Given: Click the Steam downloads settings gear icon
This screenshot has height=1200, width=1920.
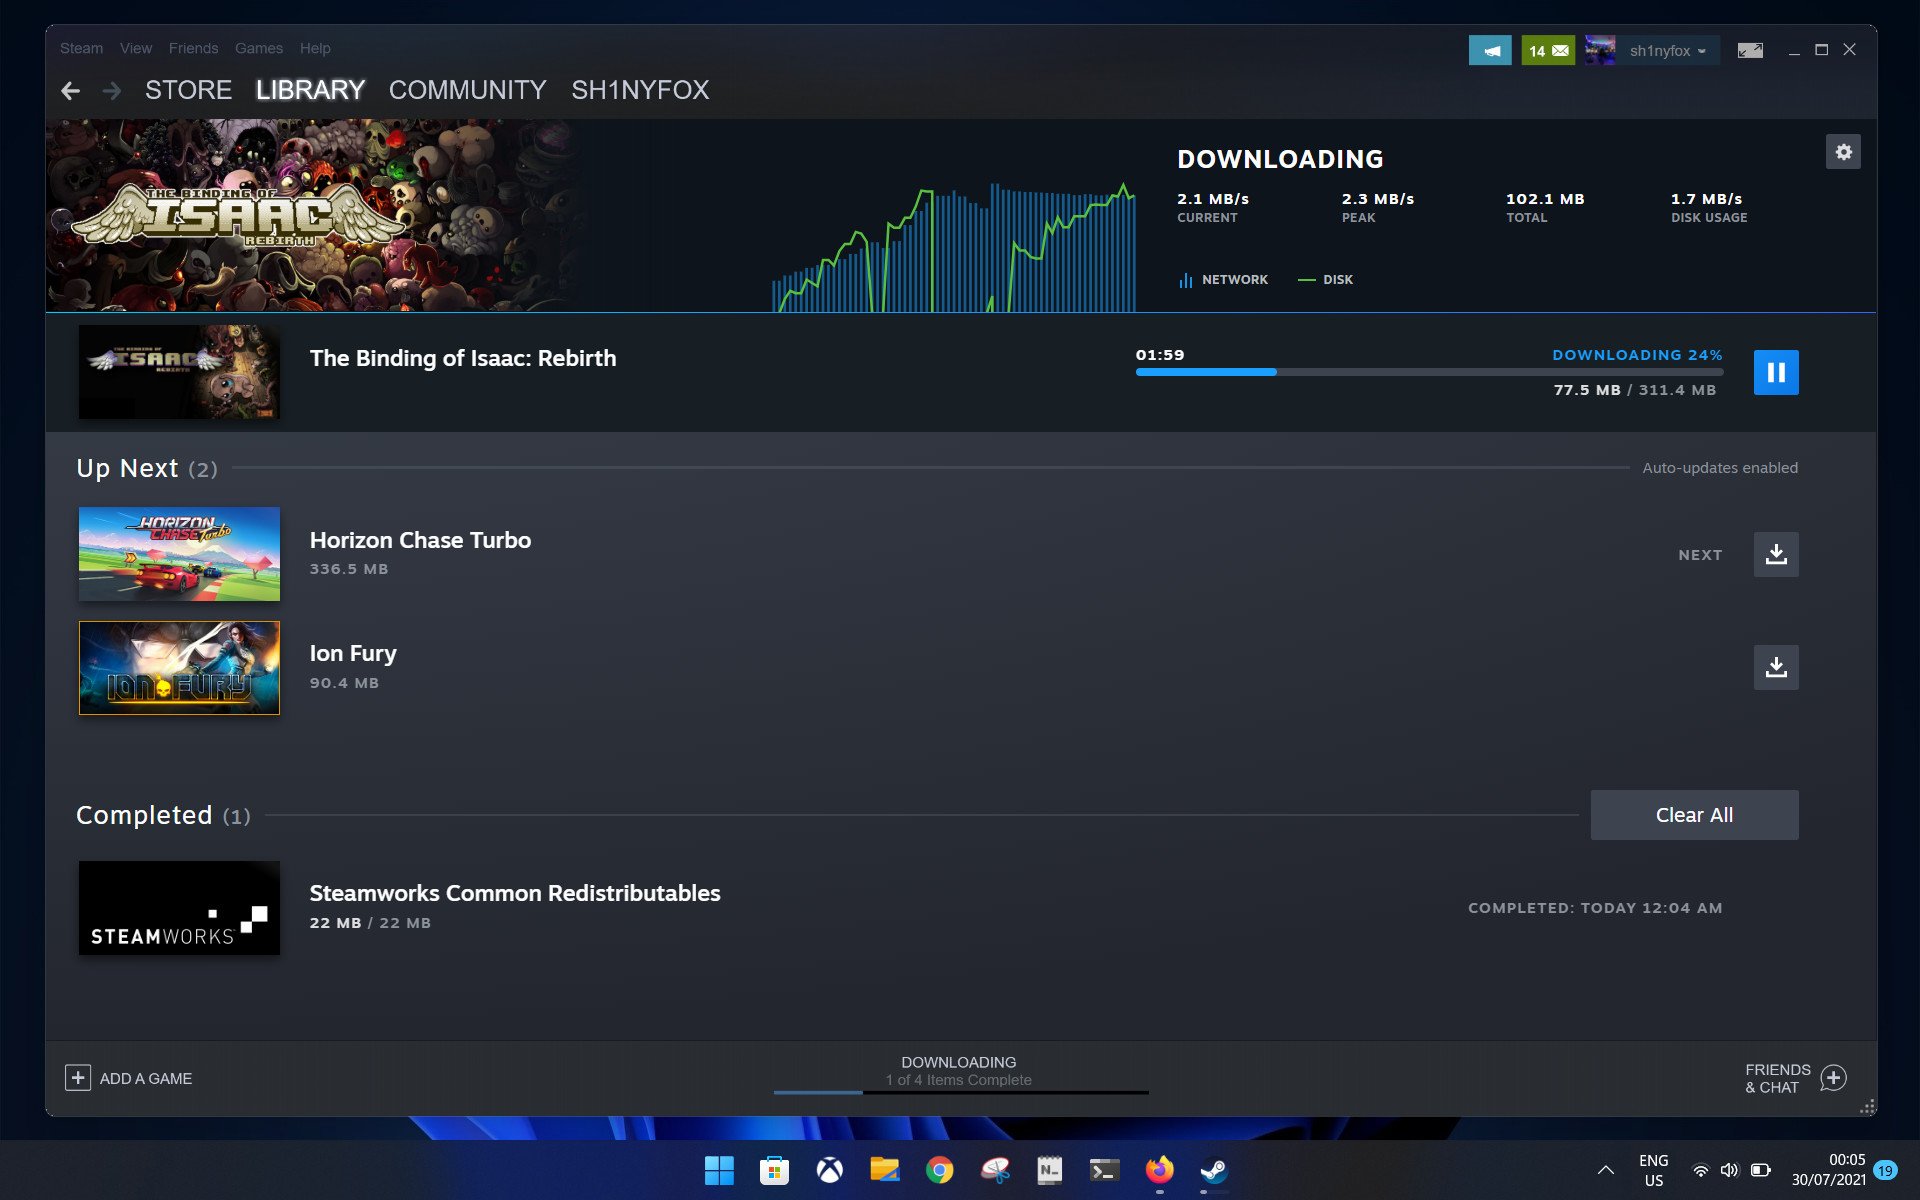Looking at the screenshot, I should click(1843, 152).
